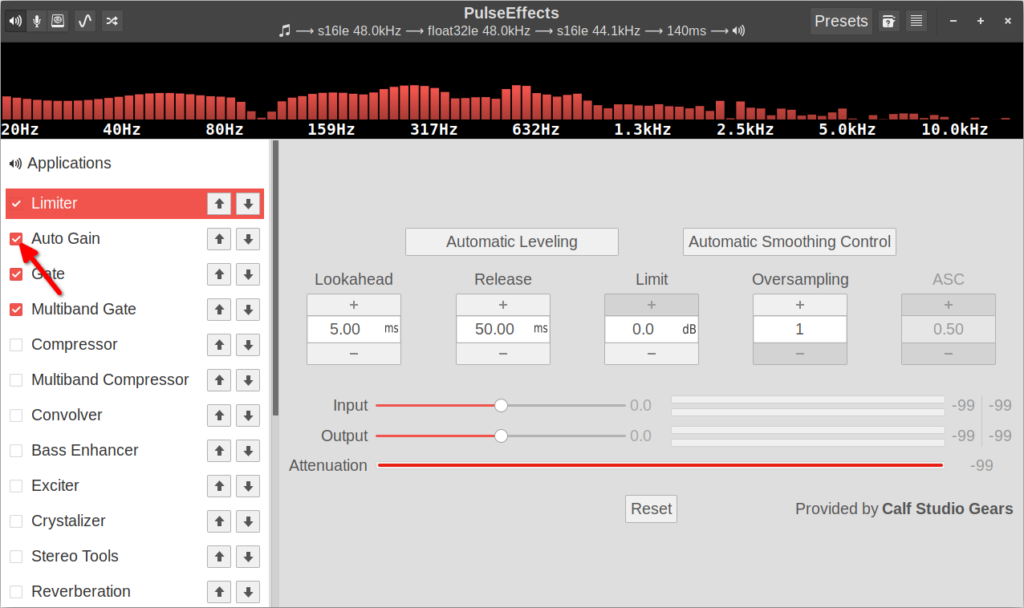Open the Presets dropdown
Viewport: 1024px width, 608px height.
pos(841,20)
